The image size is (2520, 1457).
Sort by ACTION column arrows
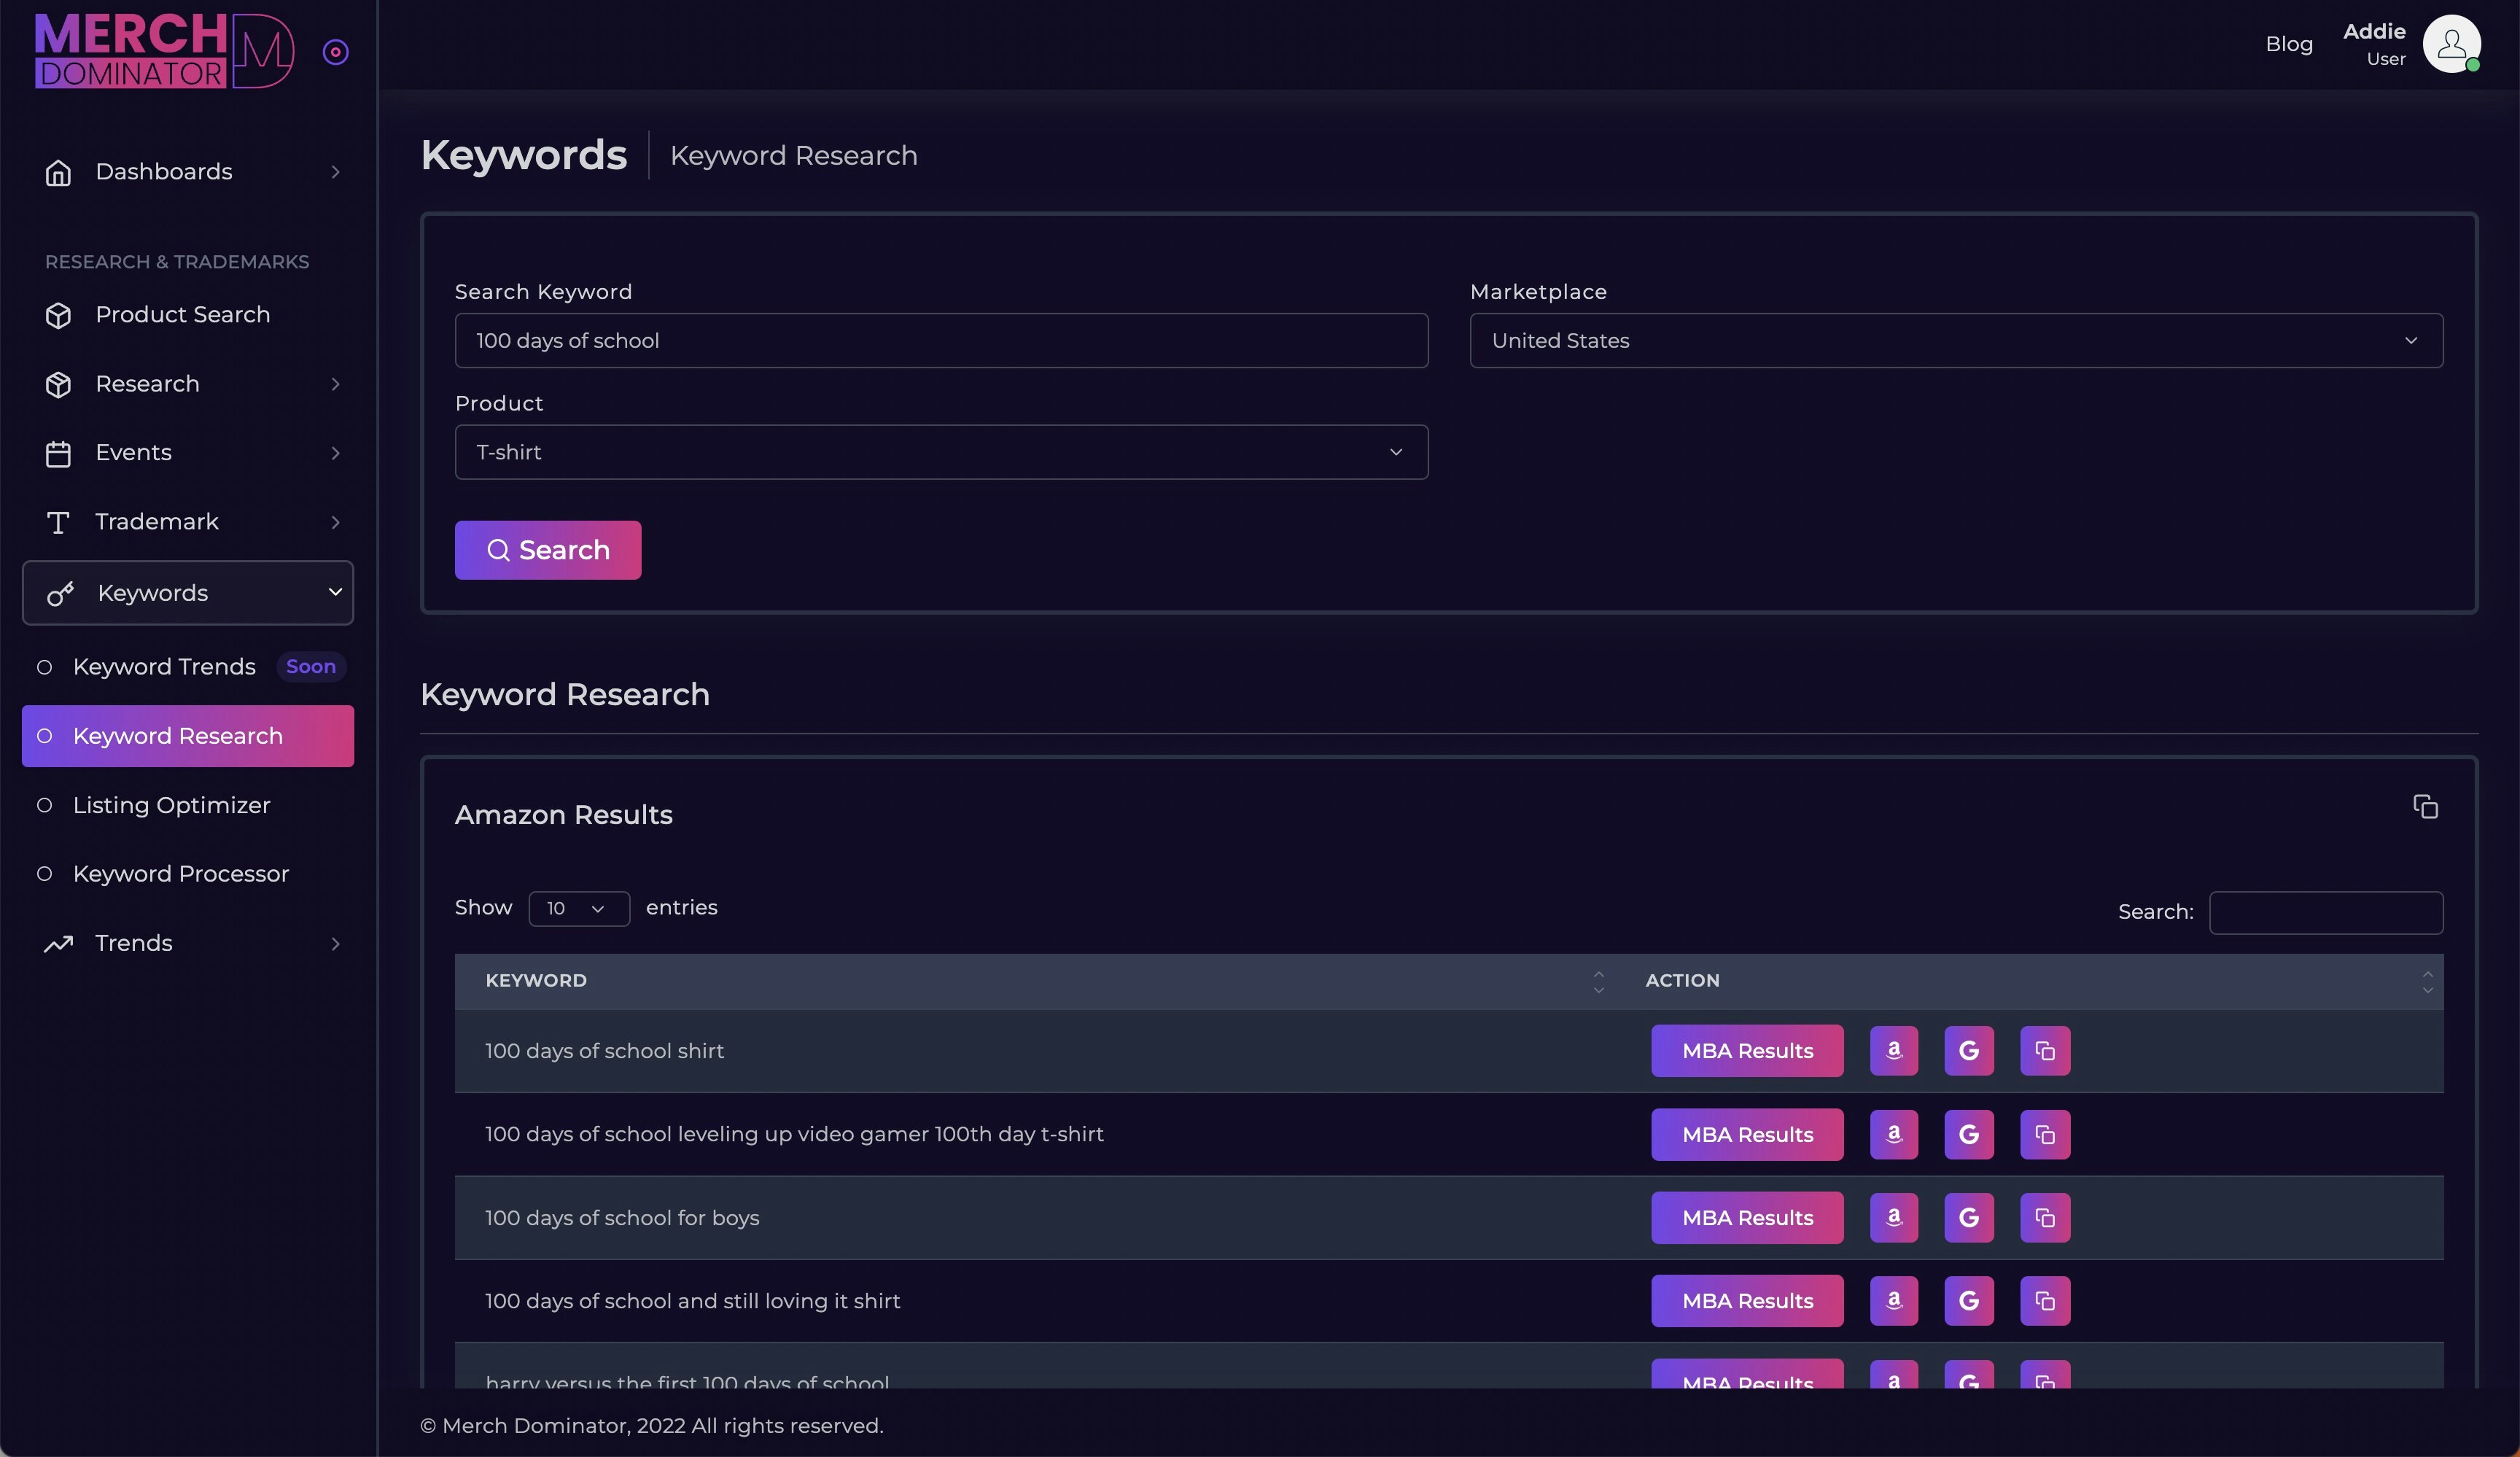[2427, 981]
